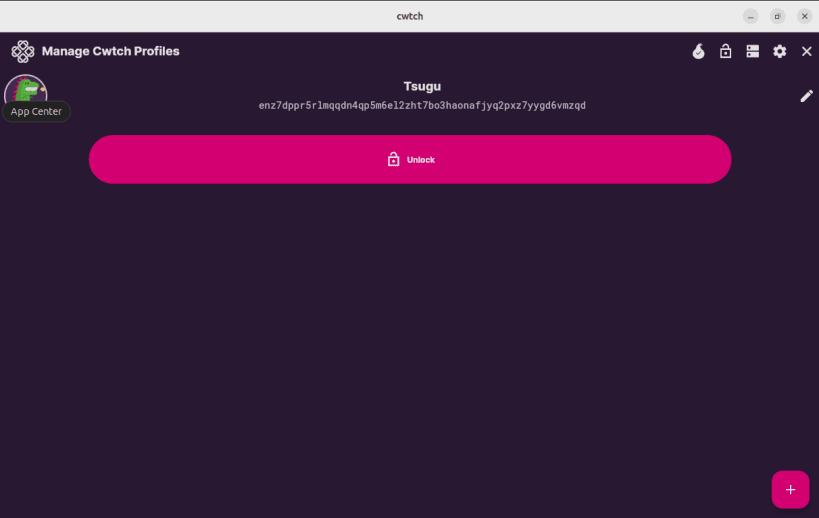Close the app with the toolbar X icon

point(806,51)
